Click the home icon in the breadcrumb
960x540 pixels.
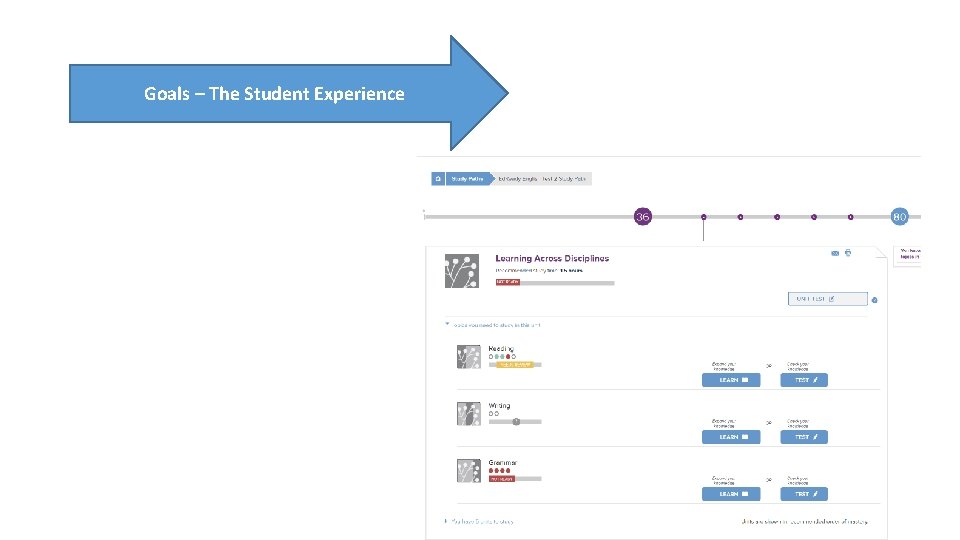438,179
